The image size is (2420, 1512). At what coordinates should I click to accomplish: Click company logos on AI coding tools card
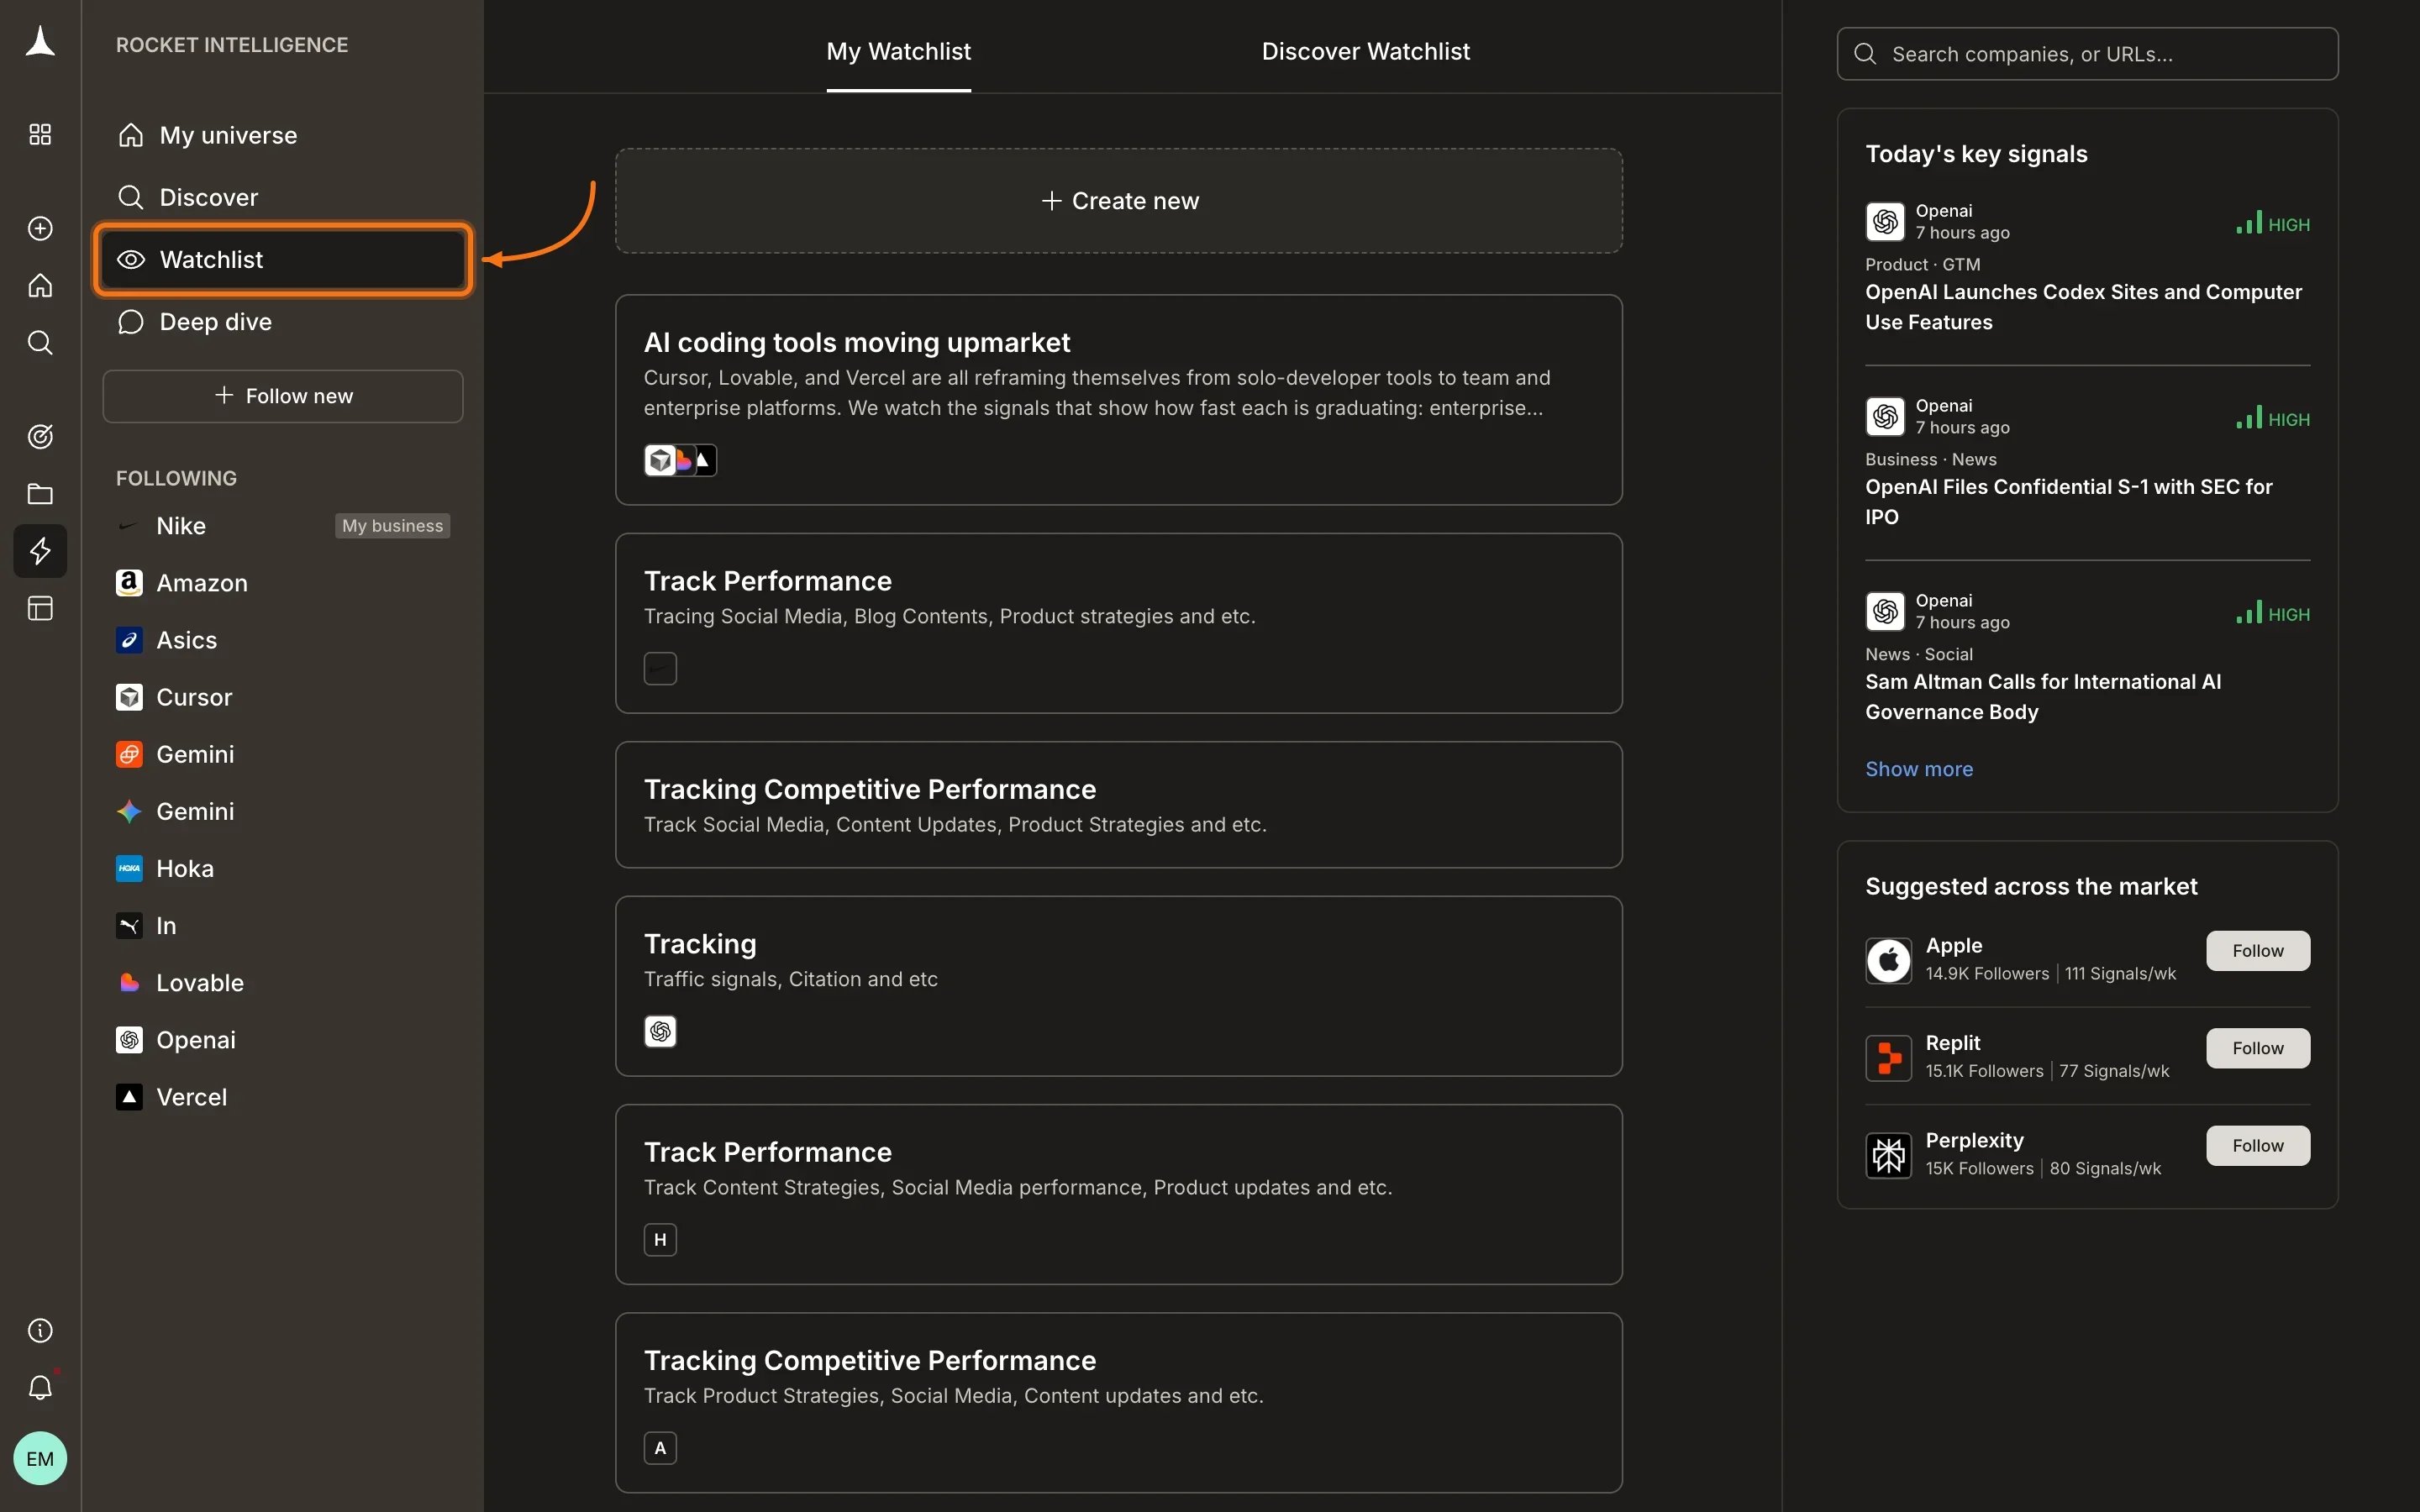[680, 460]
